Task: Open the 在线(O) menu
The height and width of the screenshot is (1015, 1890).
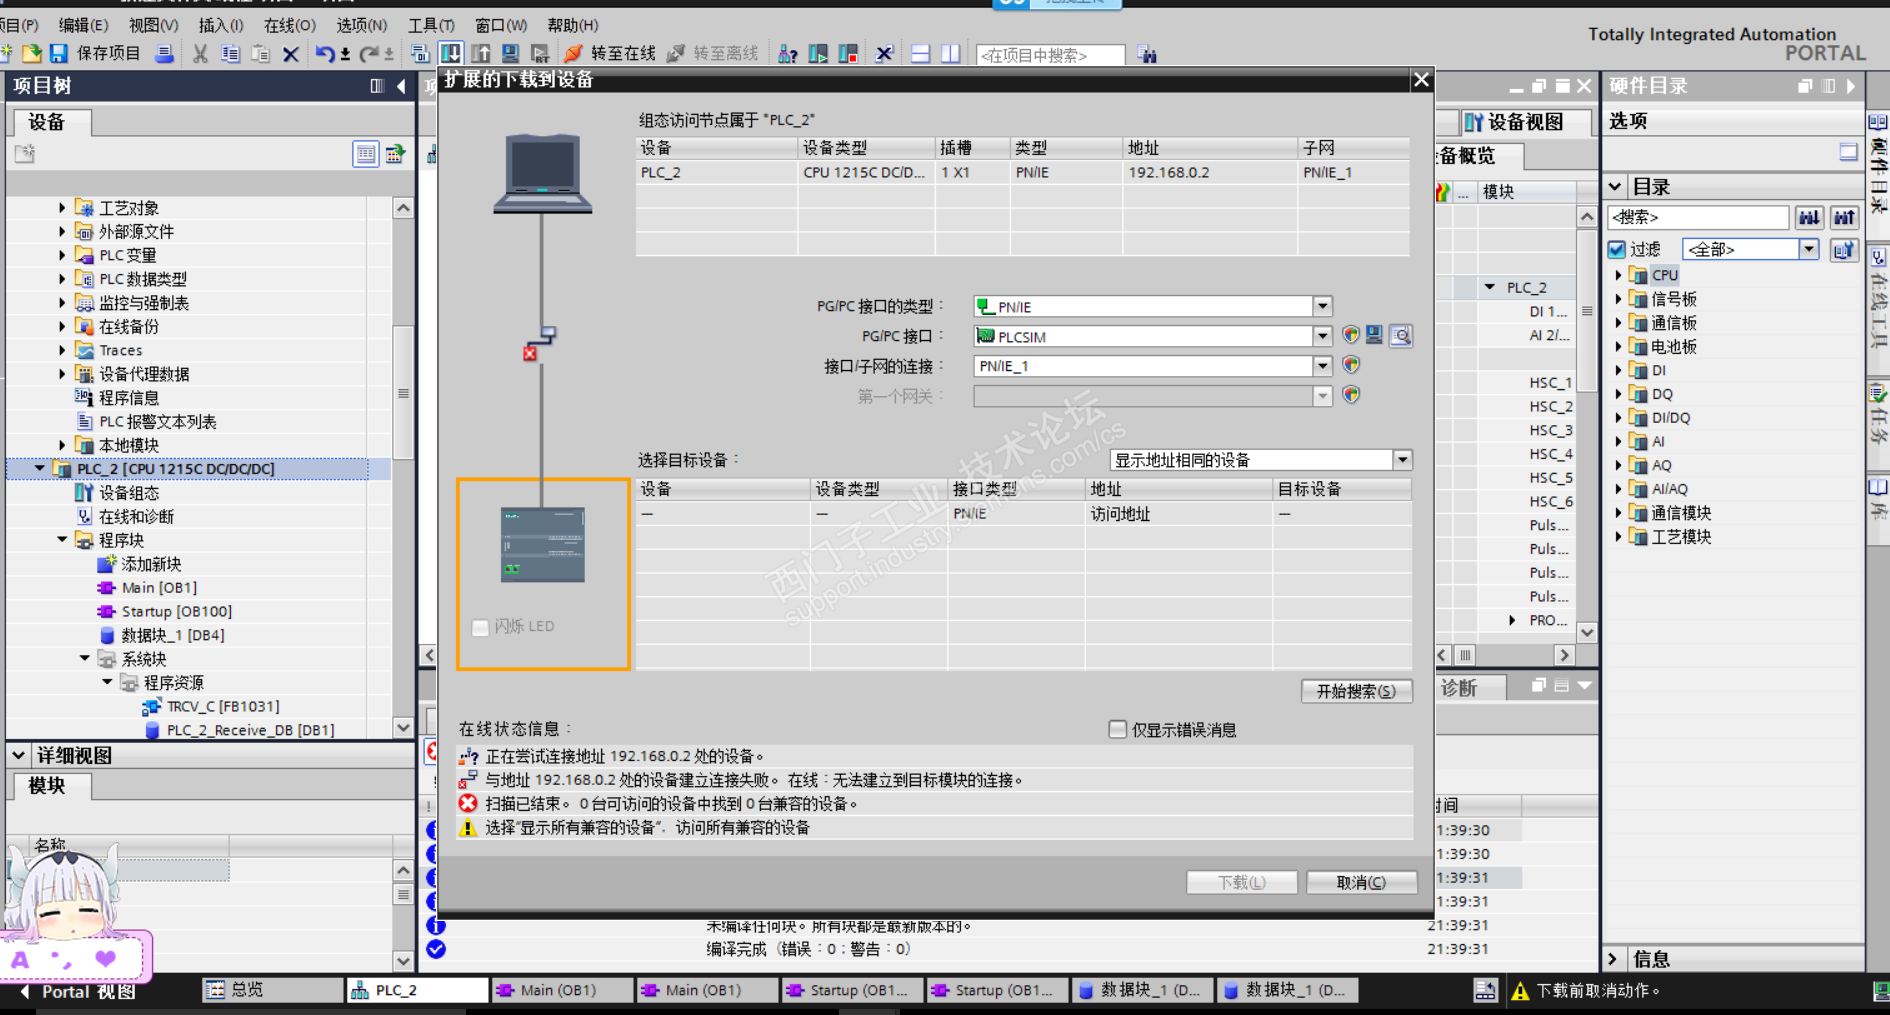Action: 290,25
